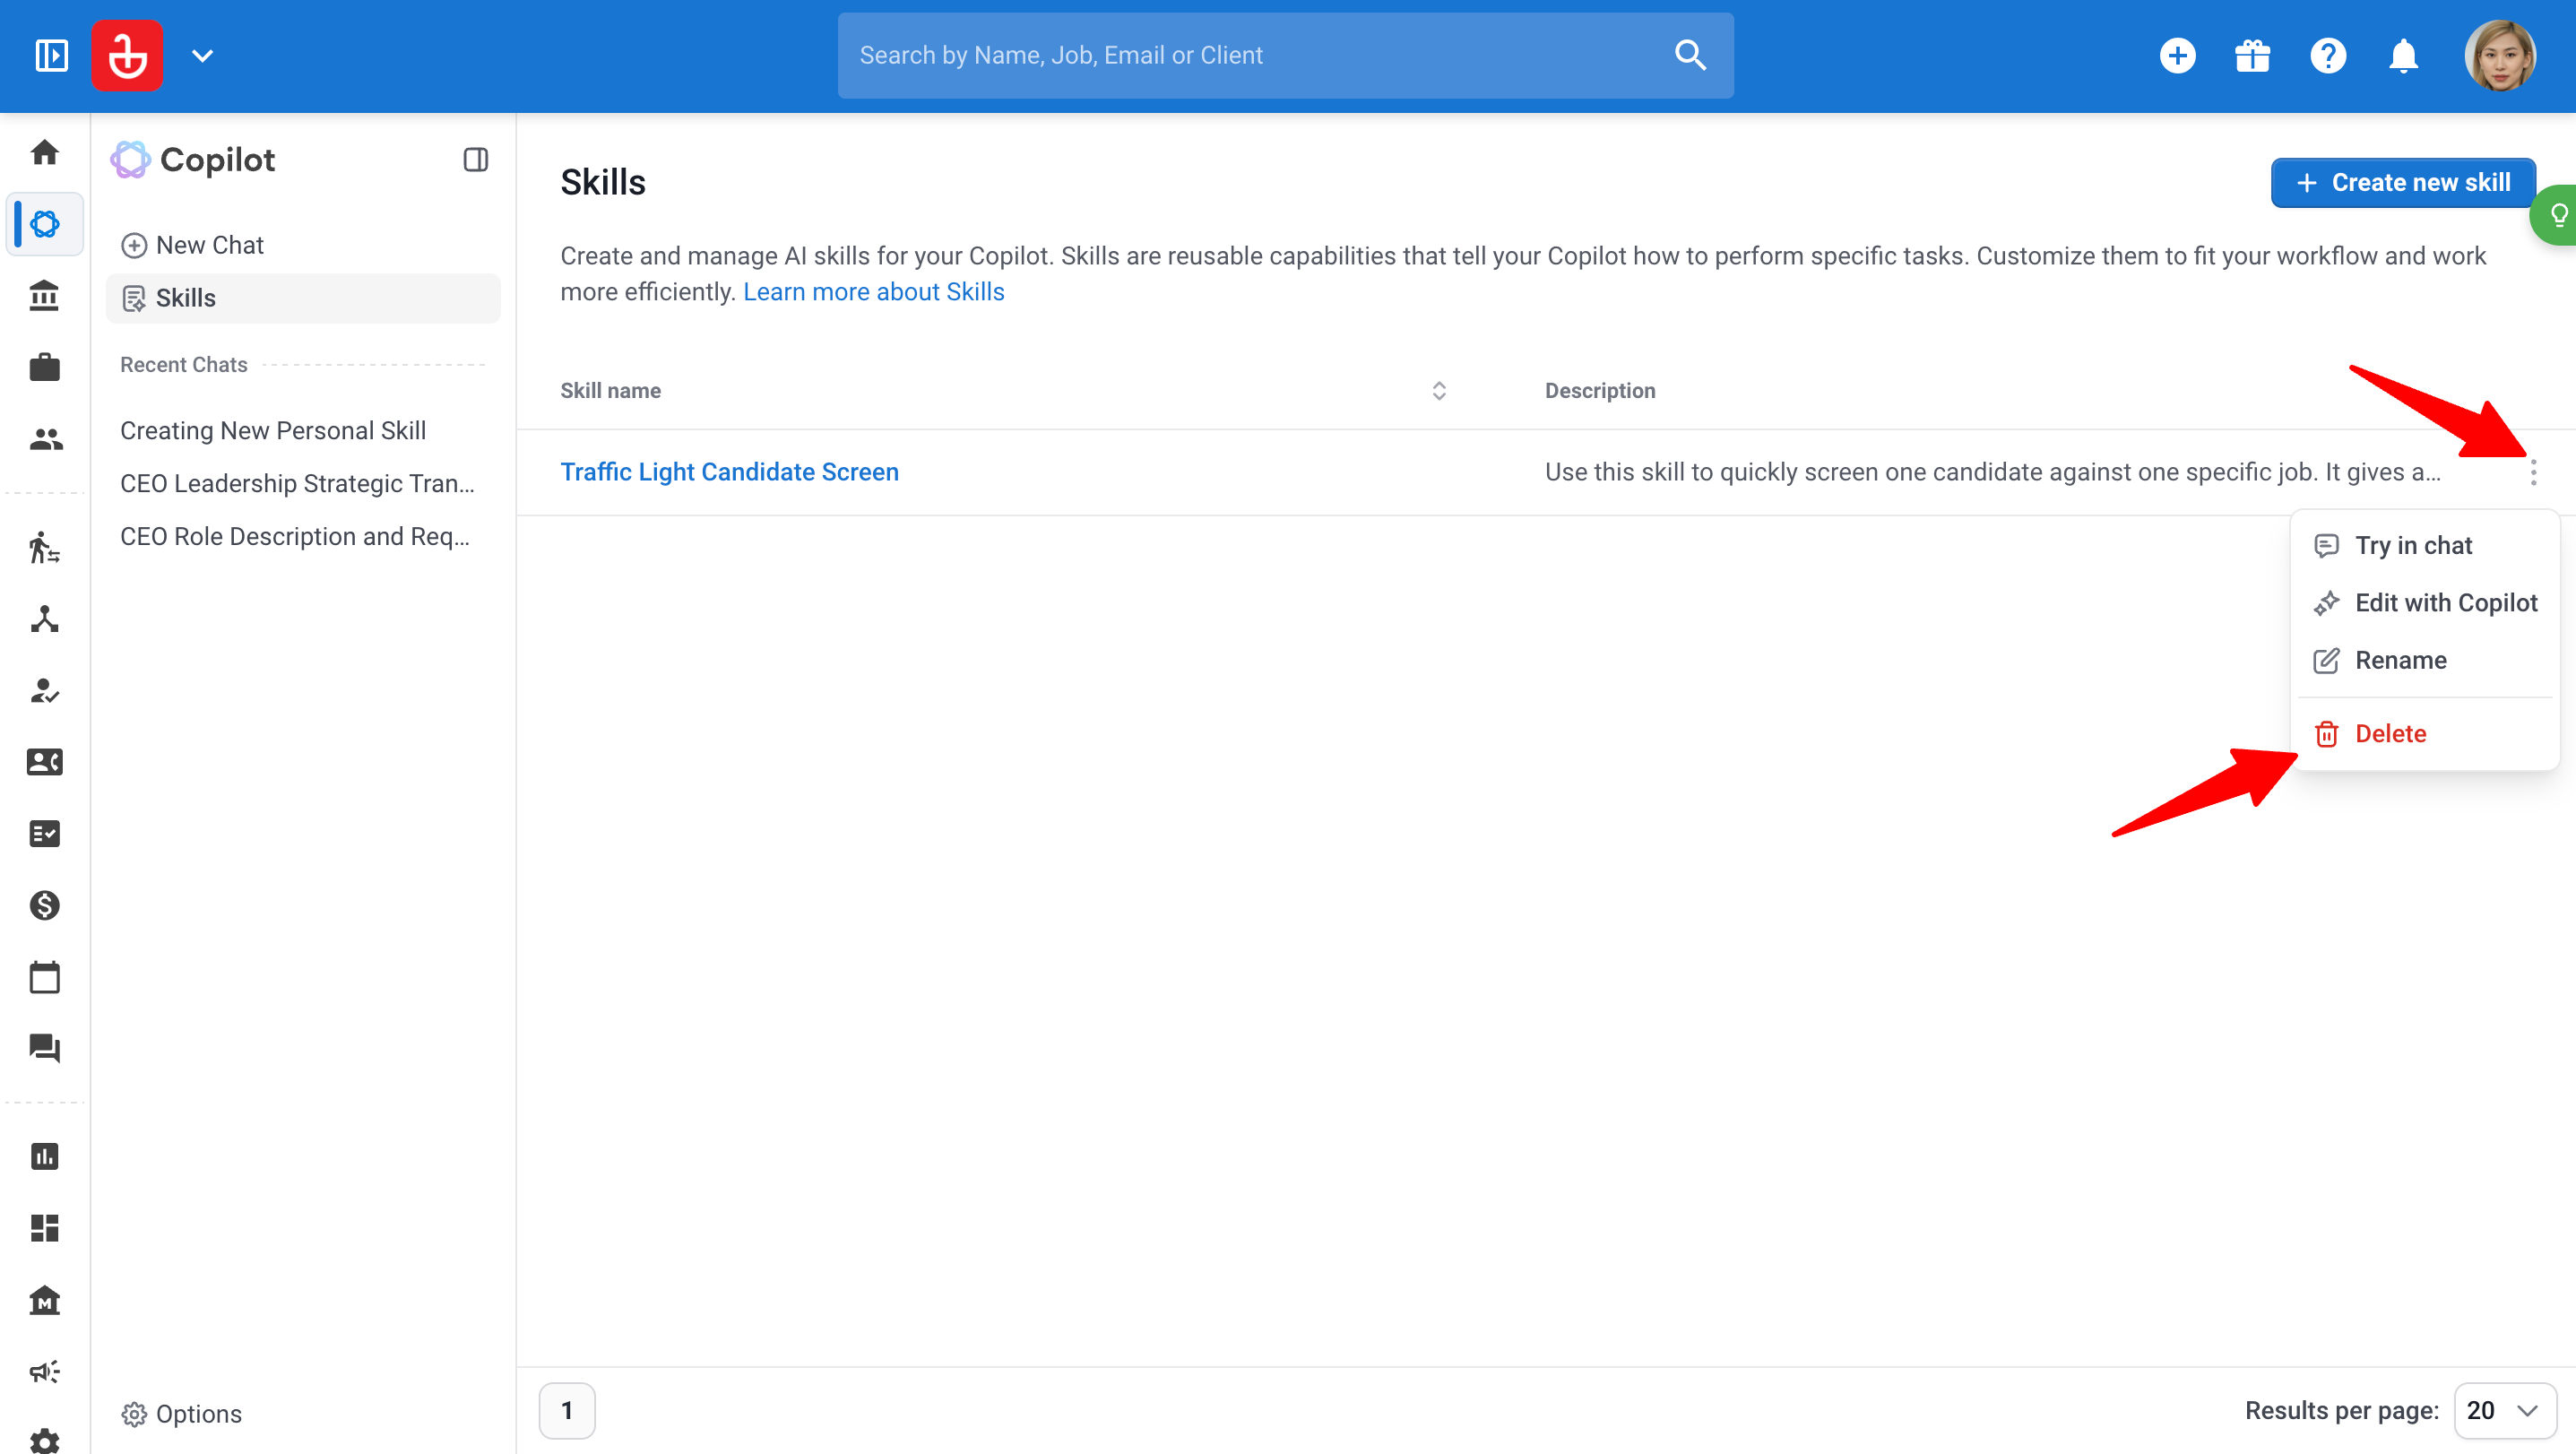Choose Delete from the context menu

(2425, 734)
